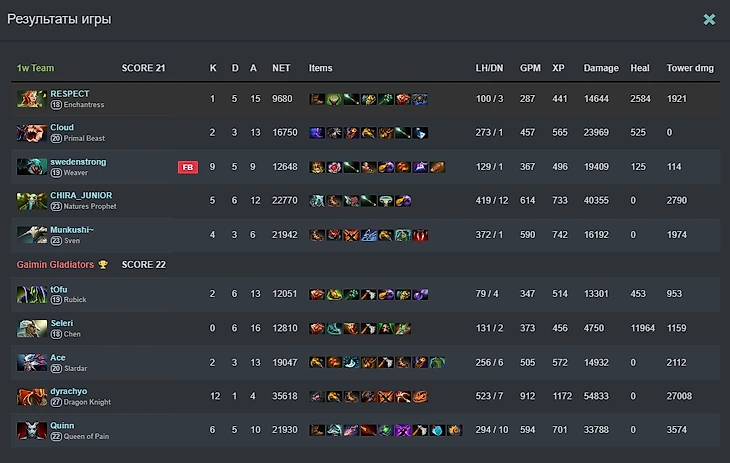Click the Dragon Knight hero portrait
Viewport: 730px width, 463px height.
[32, 396]
